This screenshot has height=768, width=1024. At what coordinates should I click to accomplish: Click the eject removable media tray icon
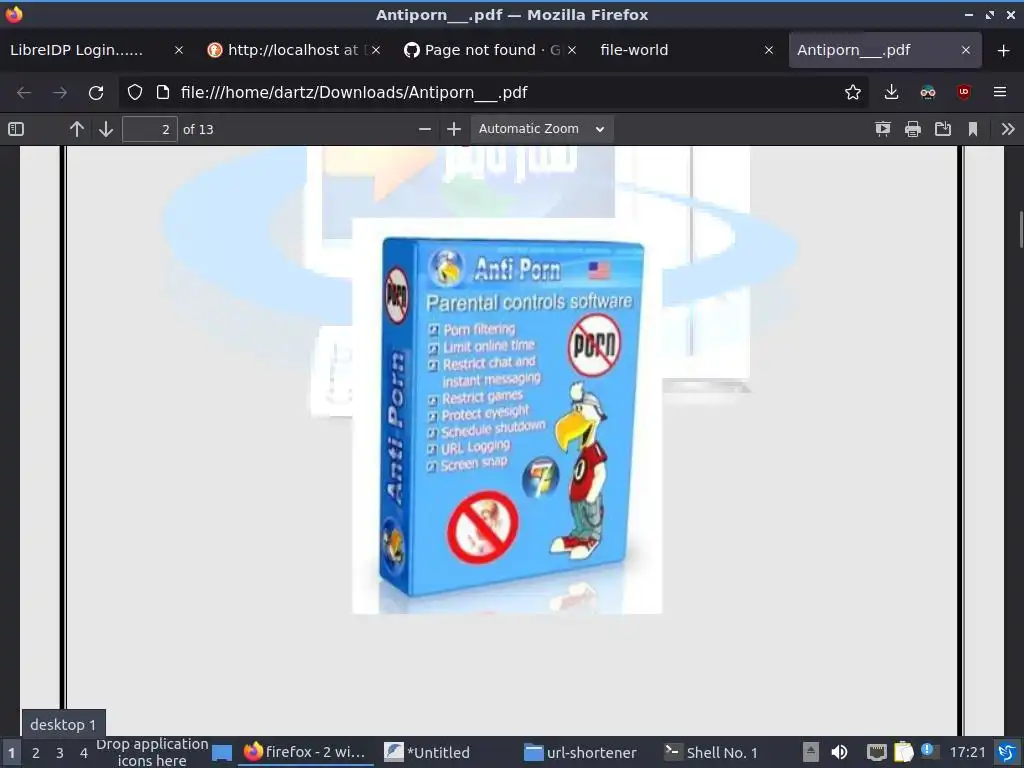810,752
